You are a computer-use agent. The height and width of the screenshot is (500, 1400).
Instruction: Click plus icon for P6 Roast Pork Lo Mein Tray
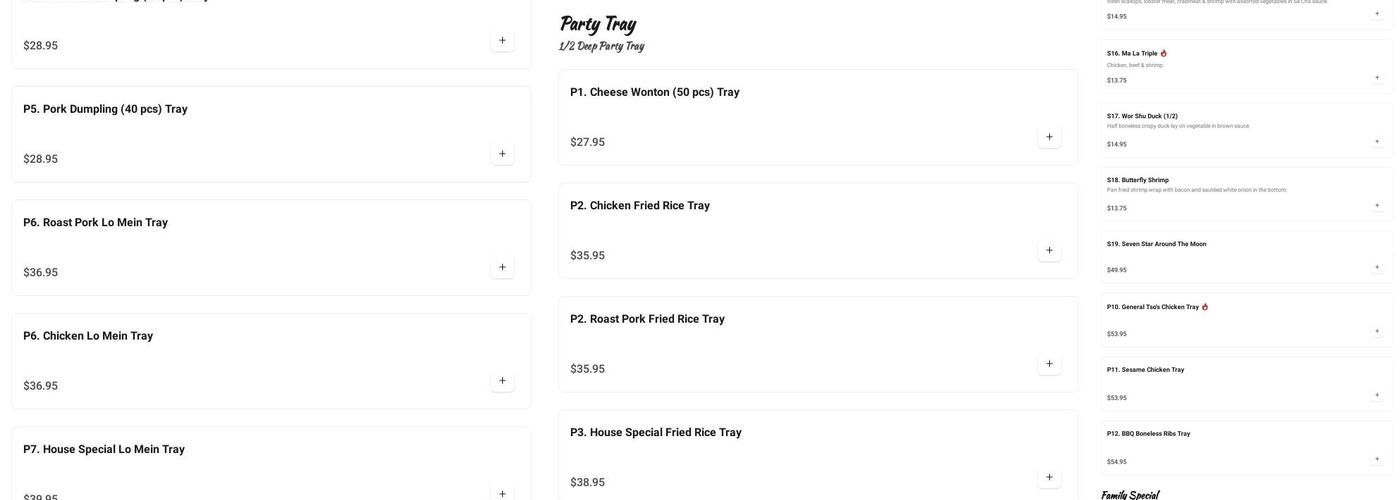pos(502,267)
